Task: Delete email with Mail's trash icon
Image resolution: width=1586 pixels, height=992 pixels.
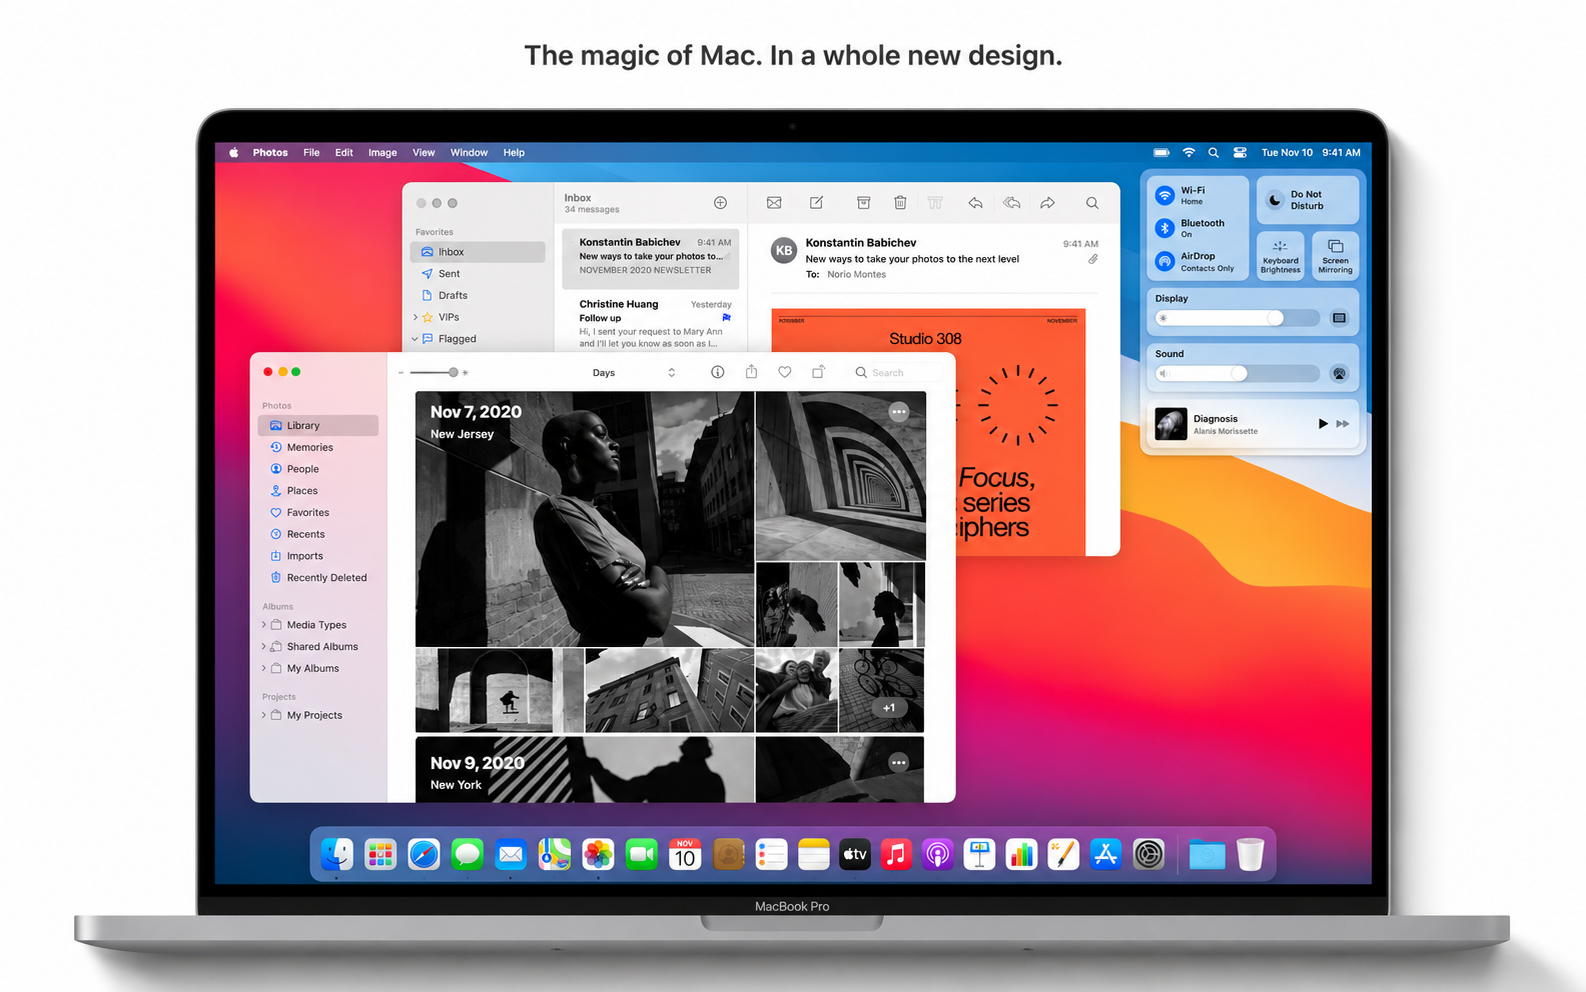Action: click(900, 203)
